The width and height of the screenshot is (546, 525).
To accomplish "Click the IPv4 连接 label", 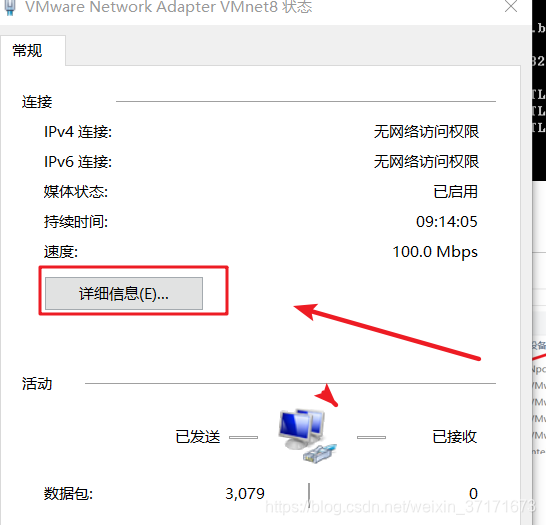I will pos(78,132).
